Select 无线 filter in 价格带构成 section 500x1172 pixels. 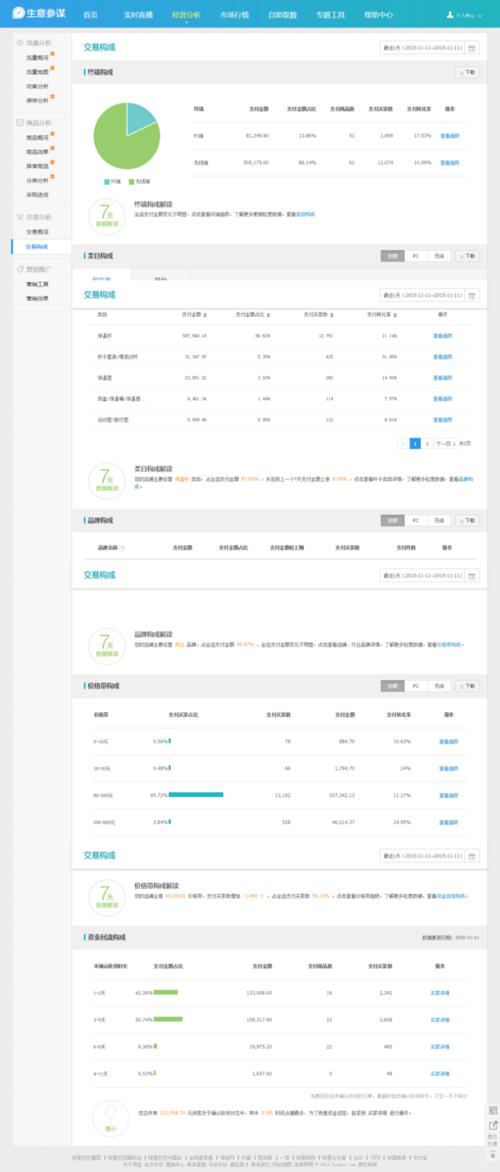click(x=439, y=685)
